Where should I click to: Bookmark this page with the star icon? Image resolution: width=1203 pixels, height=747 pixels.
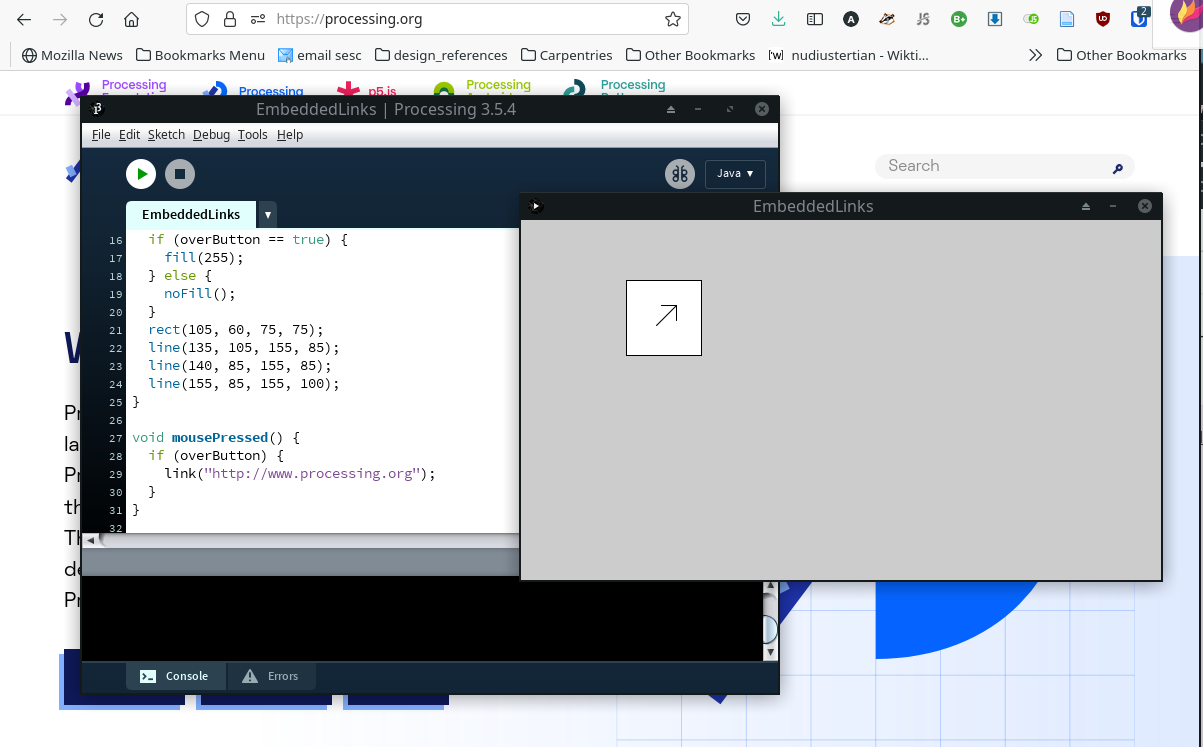pyautogui.click(x=673, y=19)
